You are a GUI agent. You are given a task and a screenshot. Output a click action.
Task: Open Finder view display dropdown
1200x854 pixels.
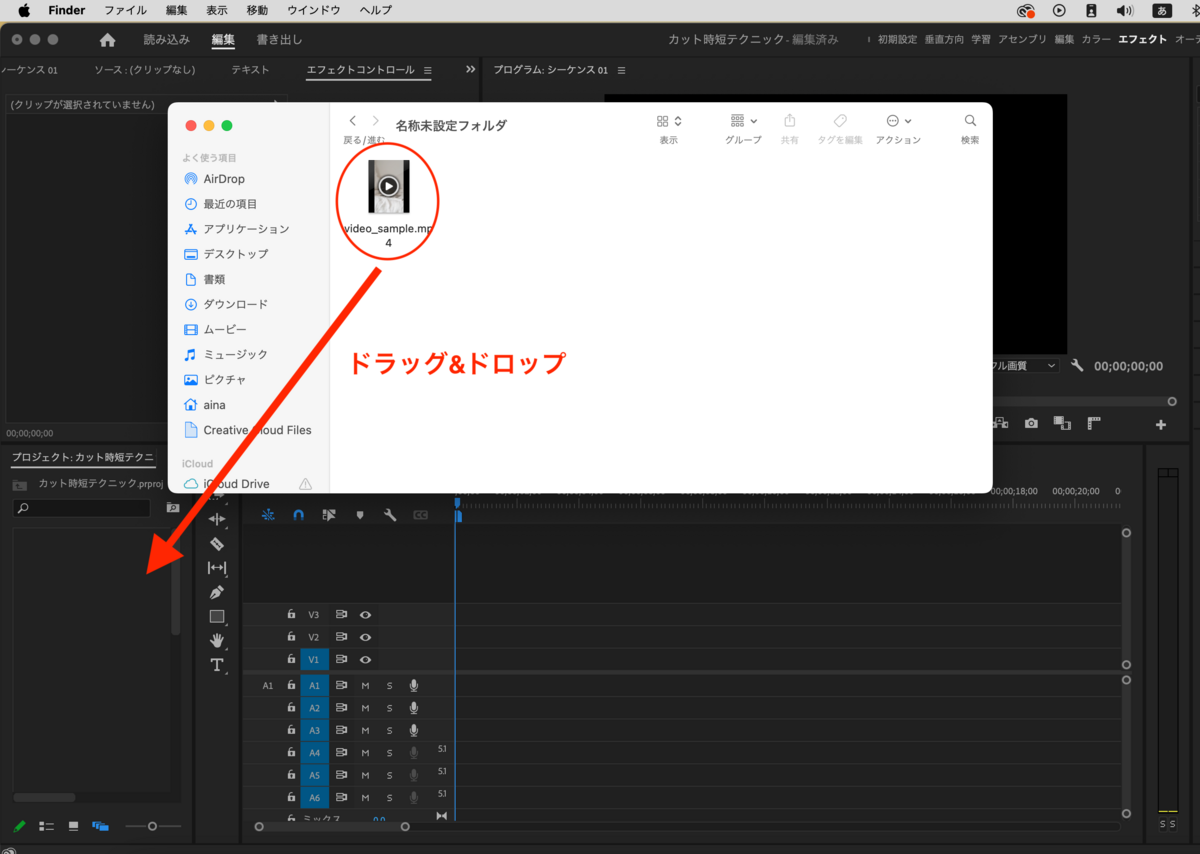(669, 121)
